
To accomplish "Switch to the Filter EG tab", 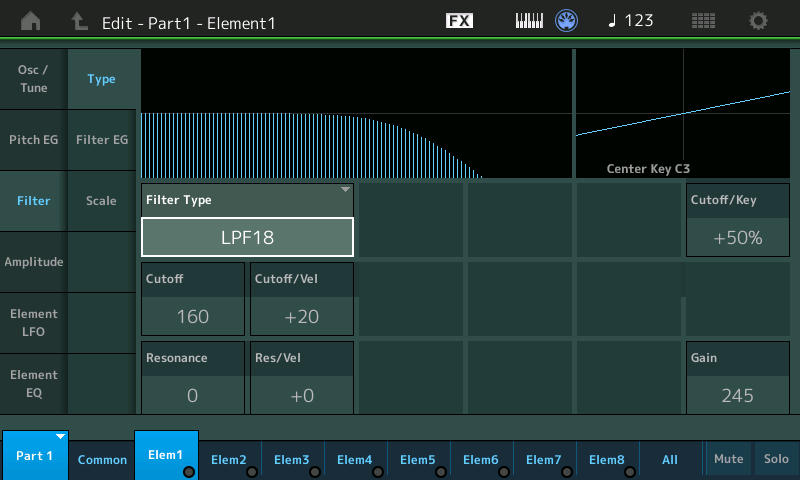I will tap(101, 140).
